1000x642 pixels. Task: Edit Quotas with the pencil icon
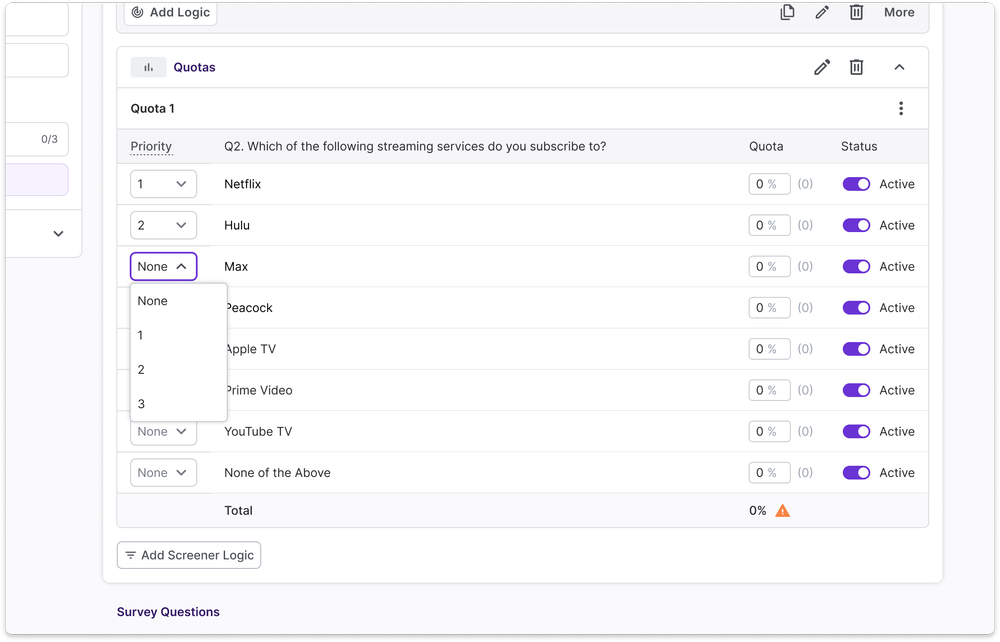click(x=822, y=67)
